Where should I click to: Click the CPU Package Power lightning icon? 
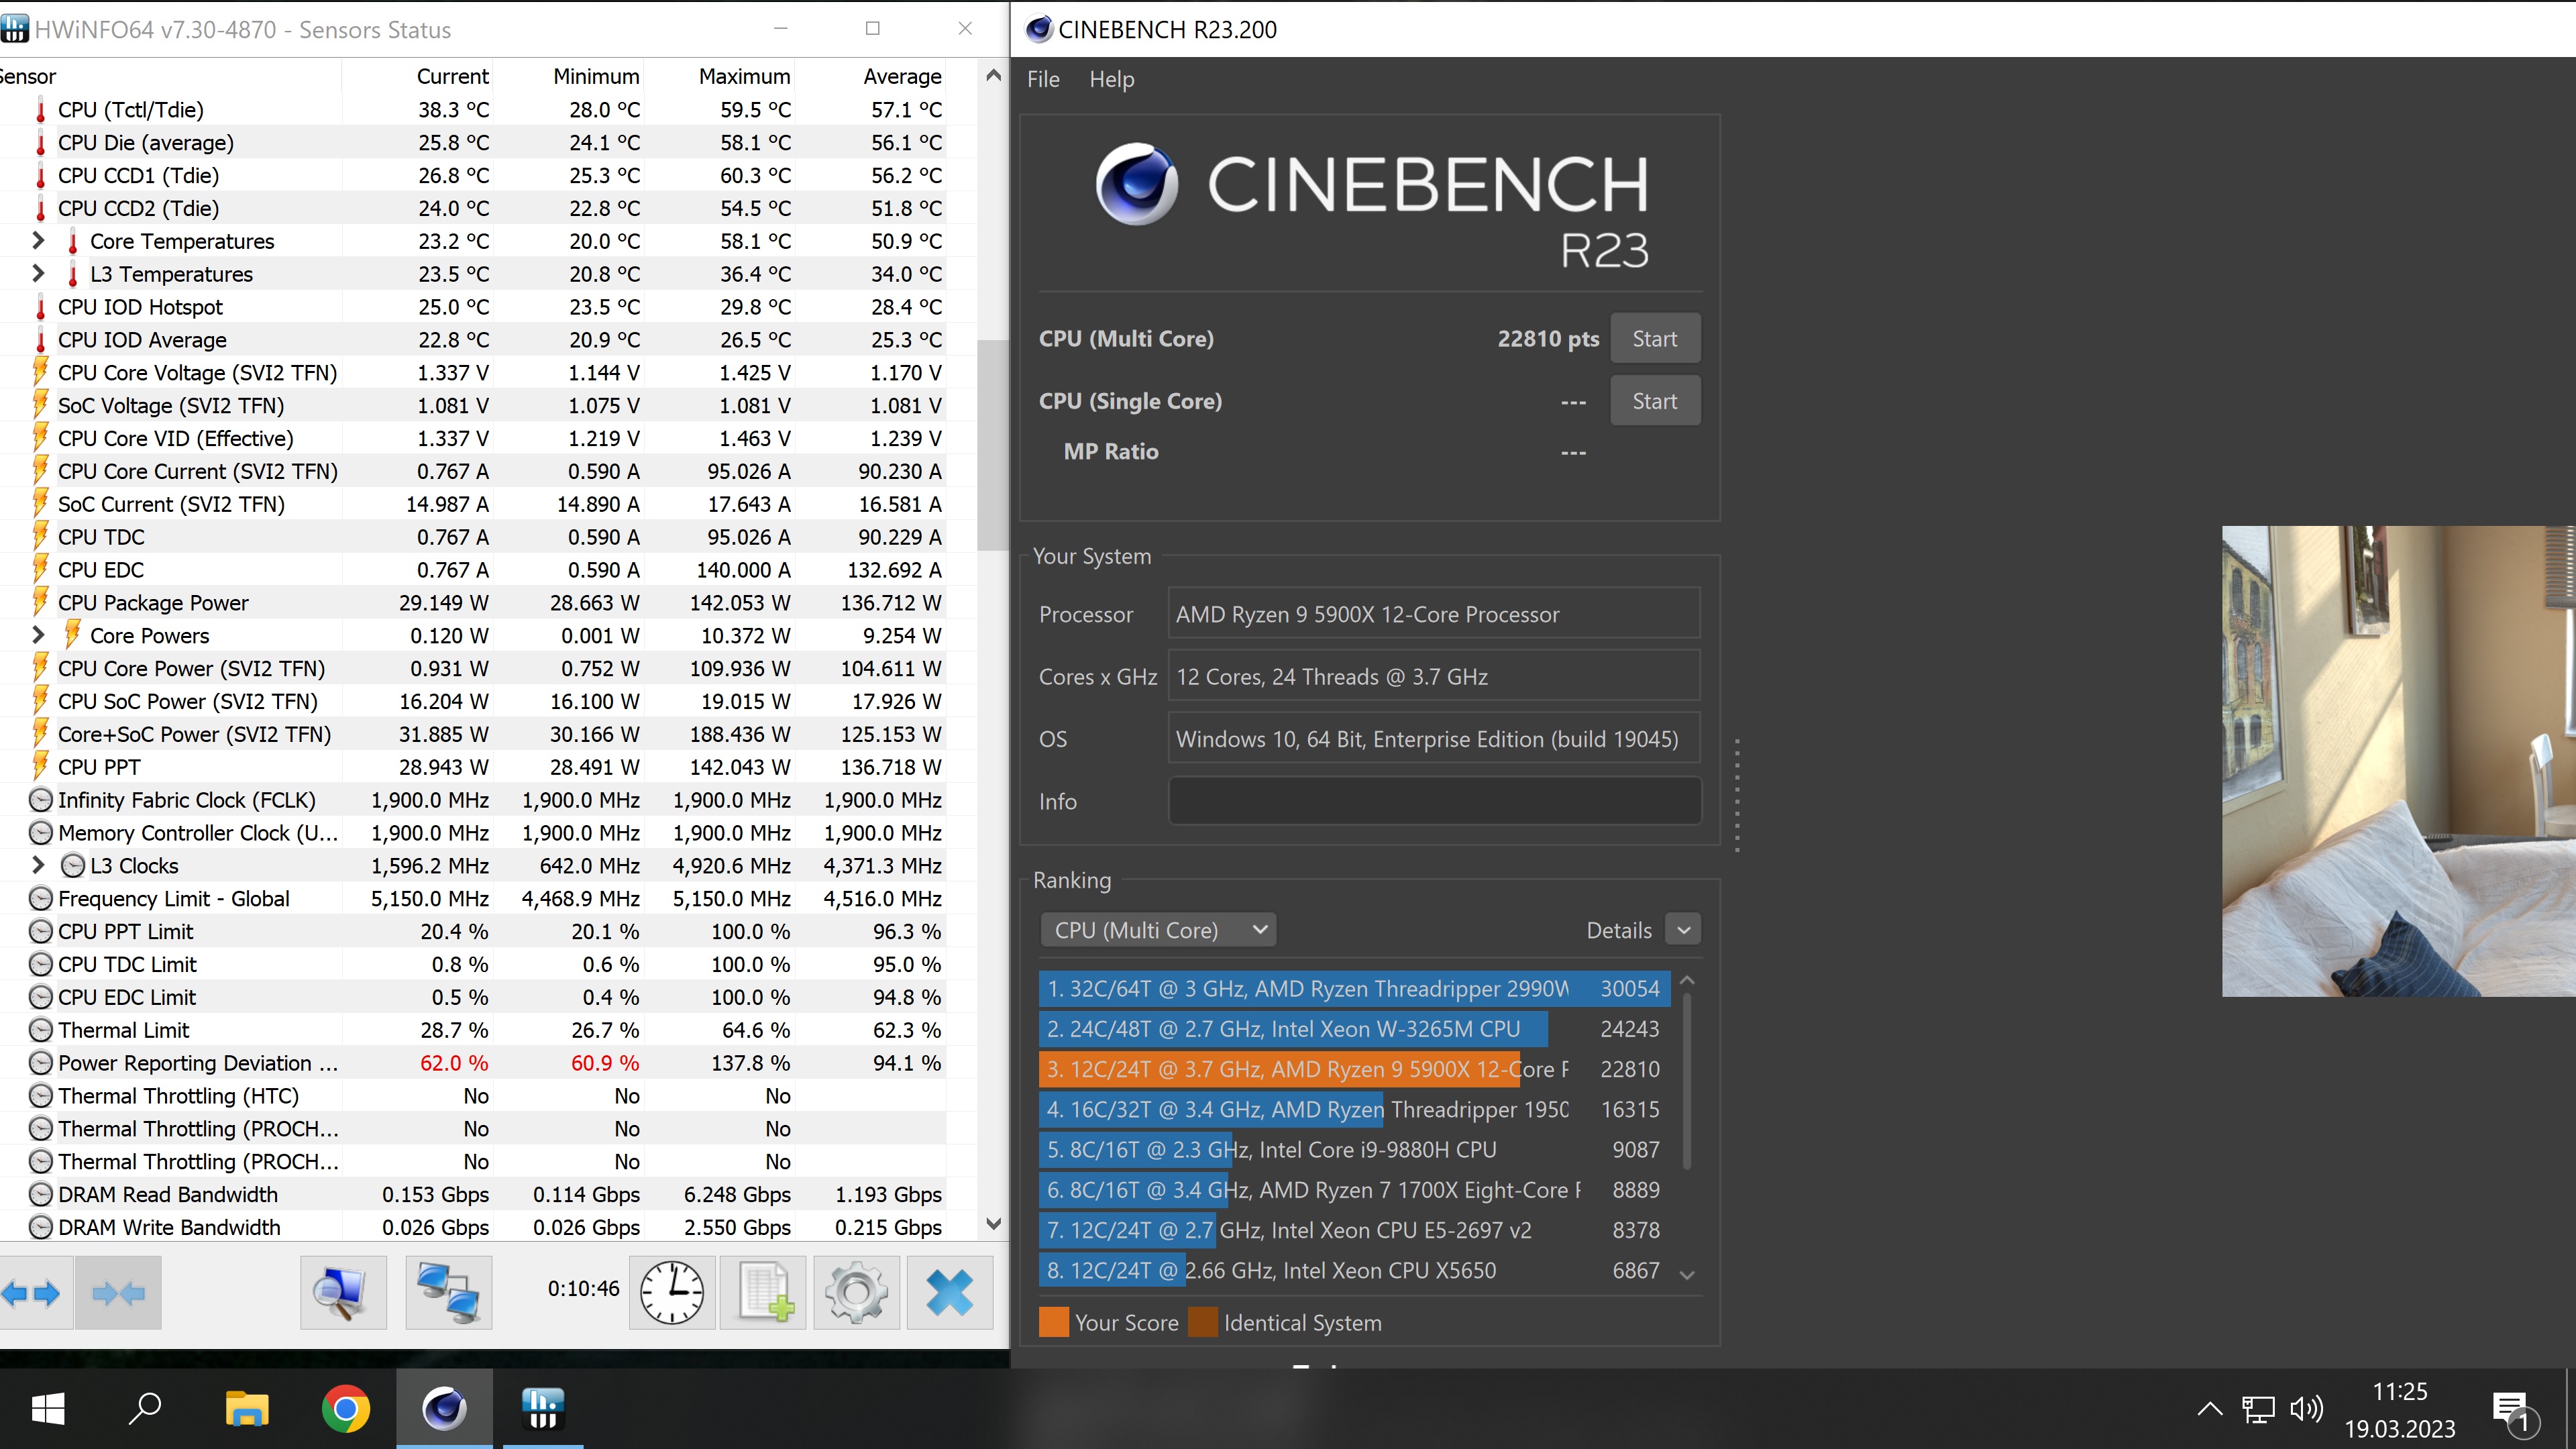(41, 602)
